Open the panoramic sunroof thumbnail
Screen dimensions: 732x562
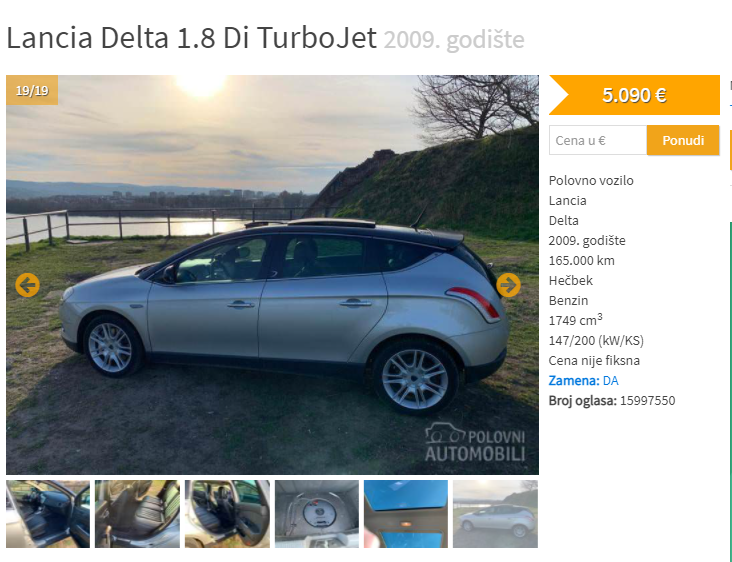[x=406, y=513]
